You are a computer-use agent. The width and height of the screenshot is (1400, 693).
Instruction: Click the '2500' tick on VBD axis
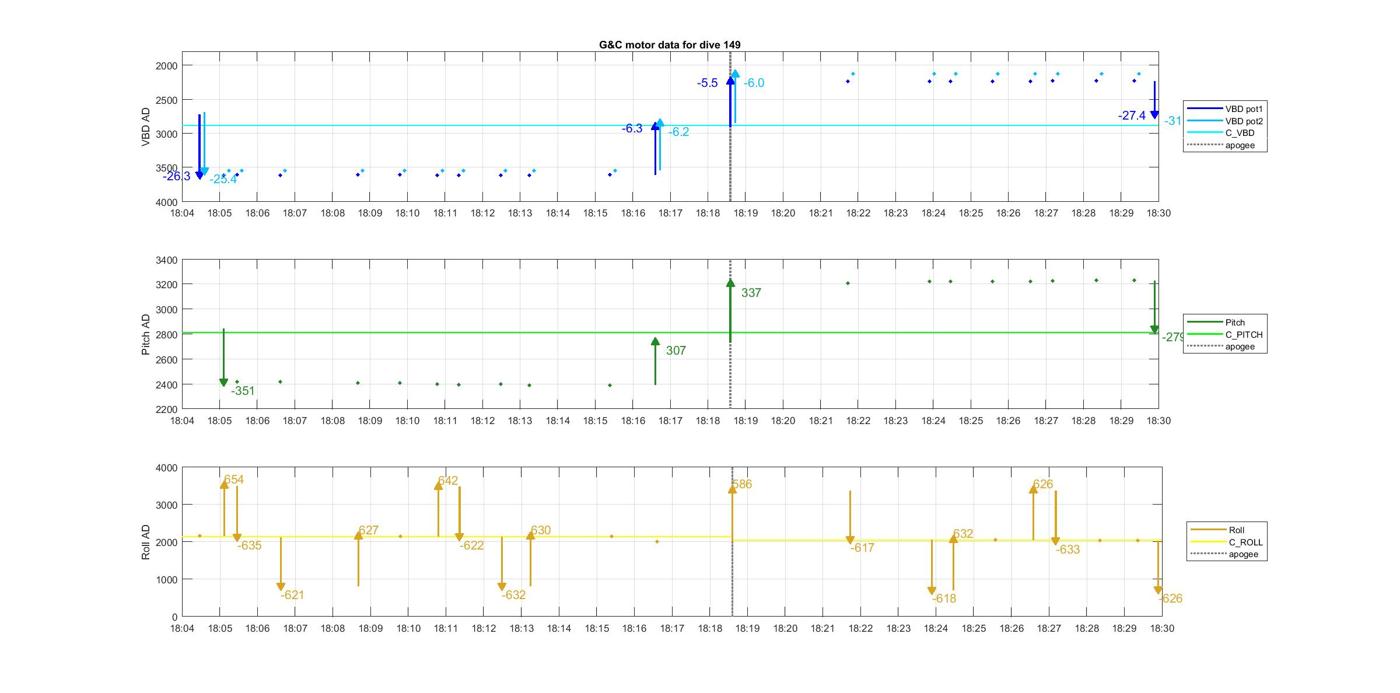165,100
